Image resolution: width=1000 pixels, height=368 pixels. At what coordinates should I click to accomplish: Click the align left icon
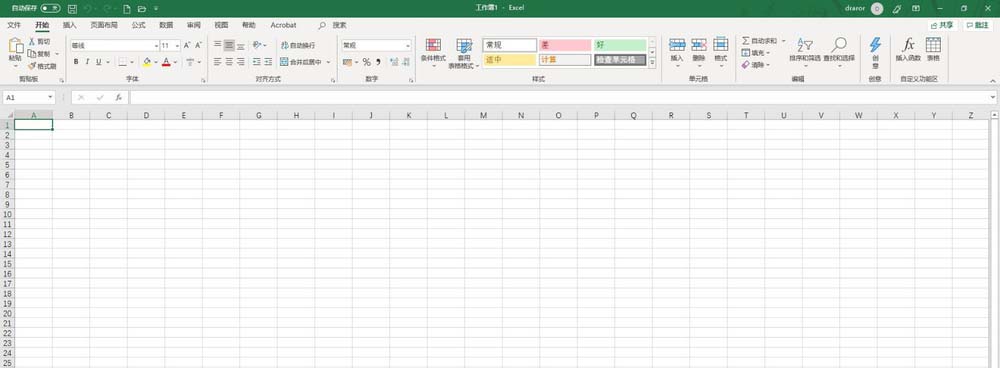click(217, 62)
